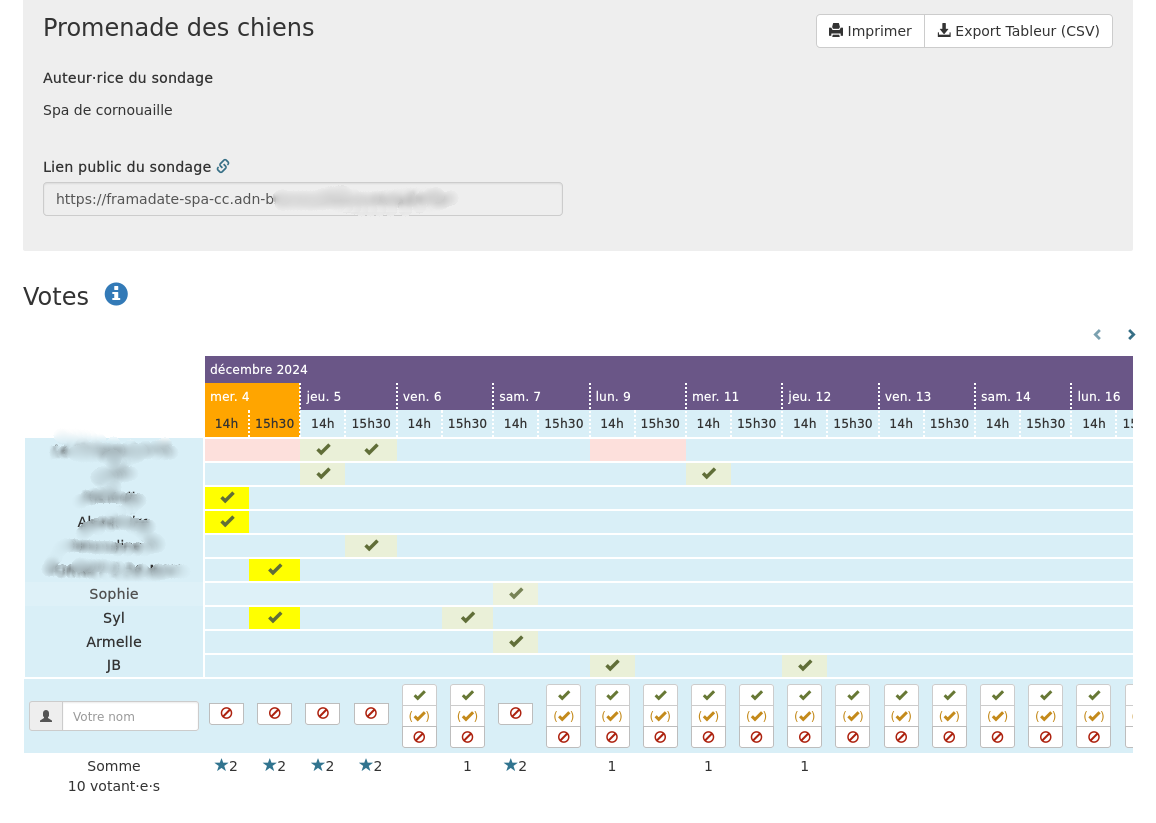Click the best-choice star under mer. 4 14h
Screen dimensions: 1156x823
[221, 766]
